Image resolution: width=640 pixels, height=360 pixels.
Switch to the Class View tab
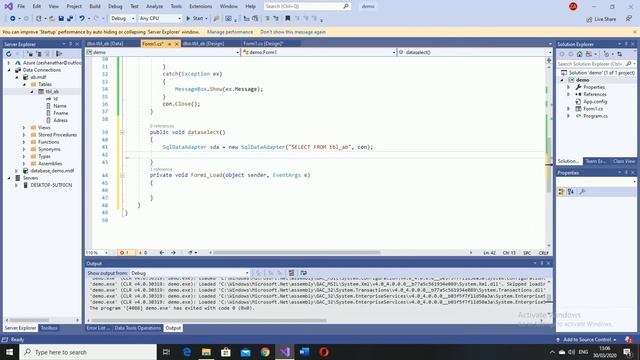(624, 161)
